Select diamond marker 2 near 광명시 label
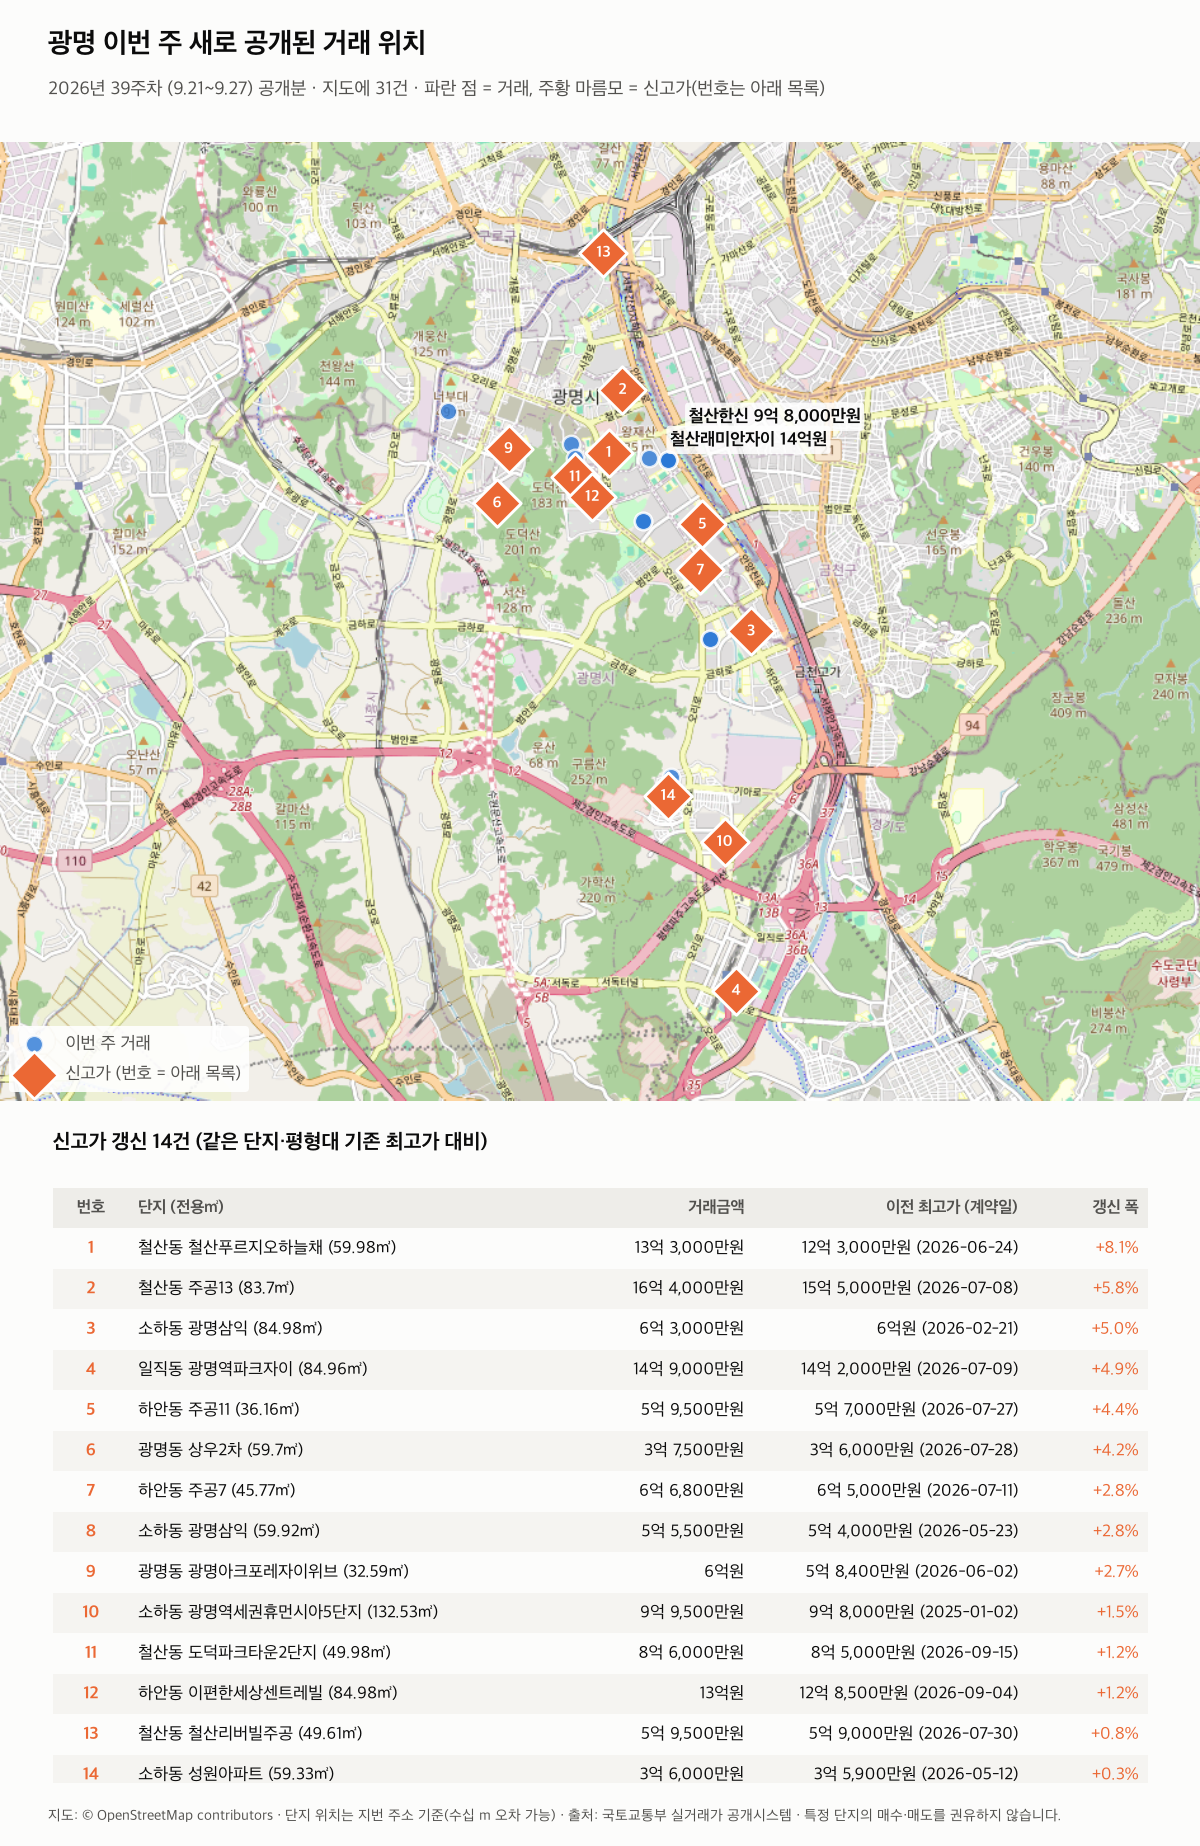This screenshot has width=1200, height=1846. tap(622, 389)
